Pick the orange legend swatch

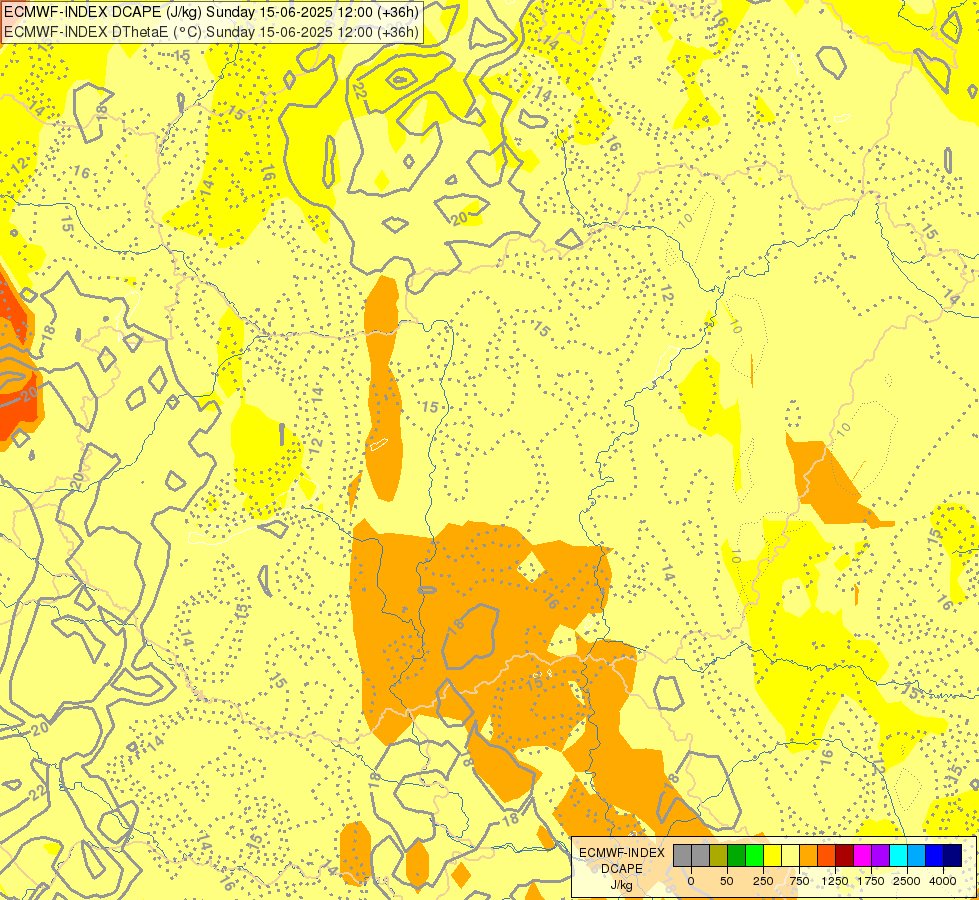click(x=809, y=856)
